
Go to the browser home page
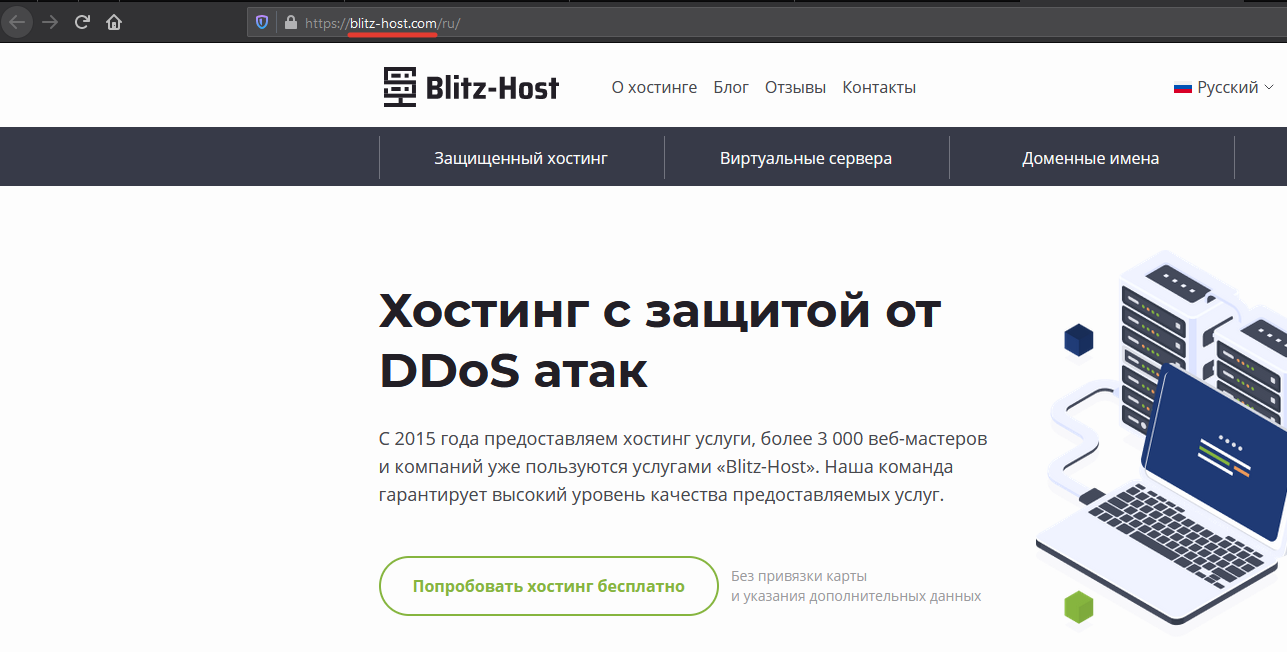(x=114, y=22)
